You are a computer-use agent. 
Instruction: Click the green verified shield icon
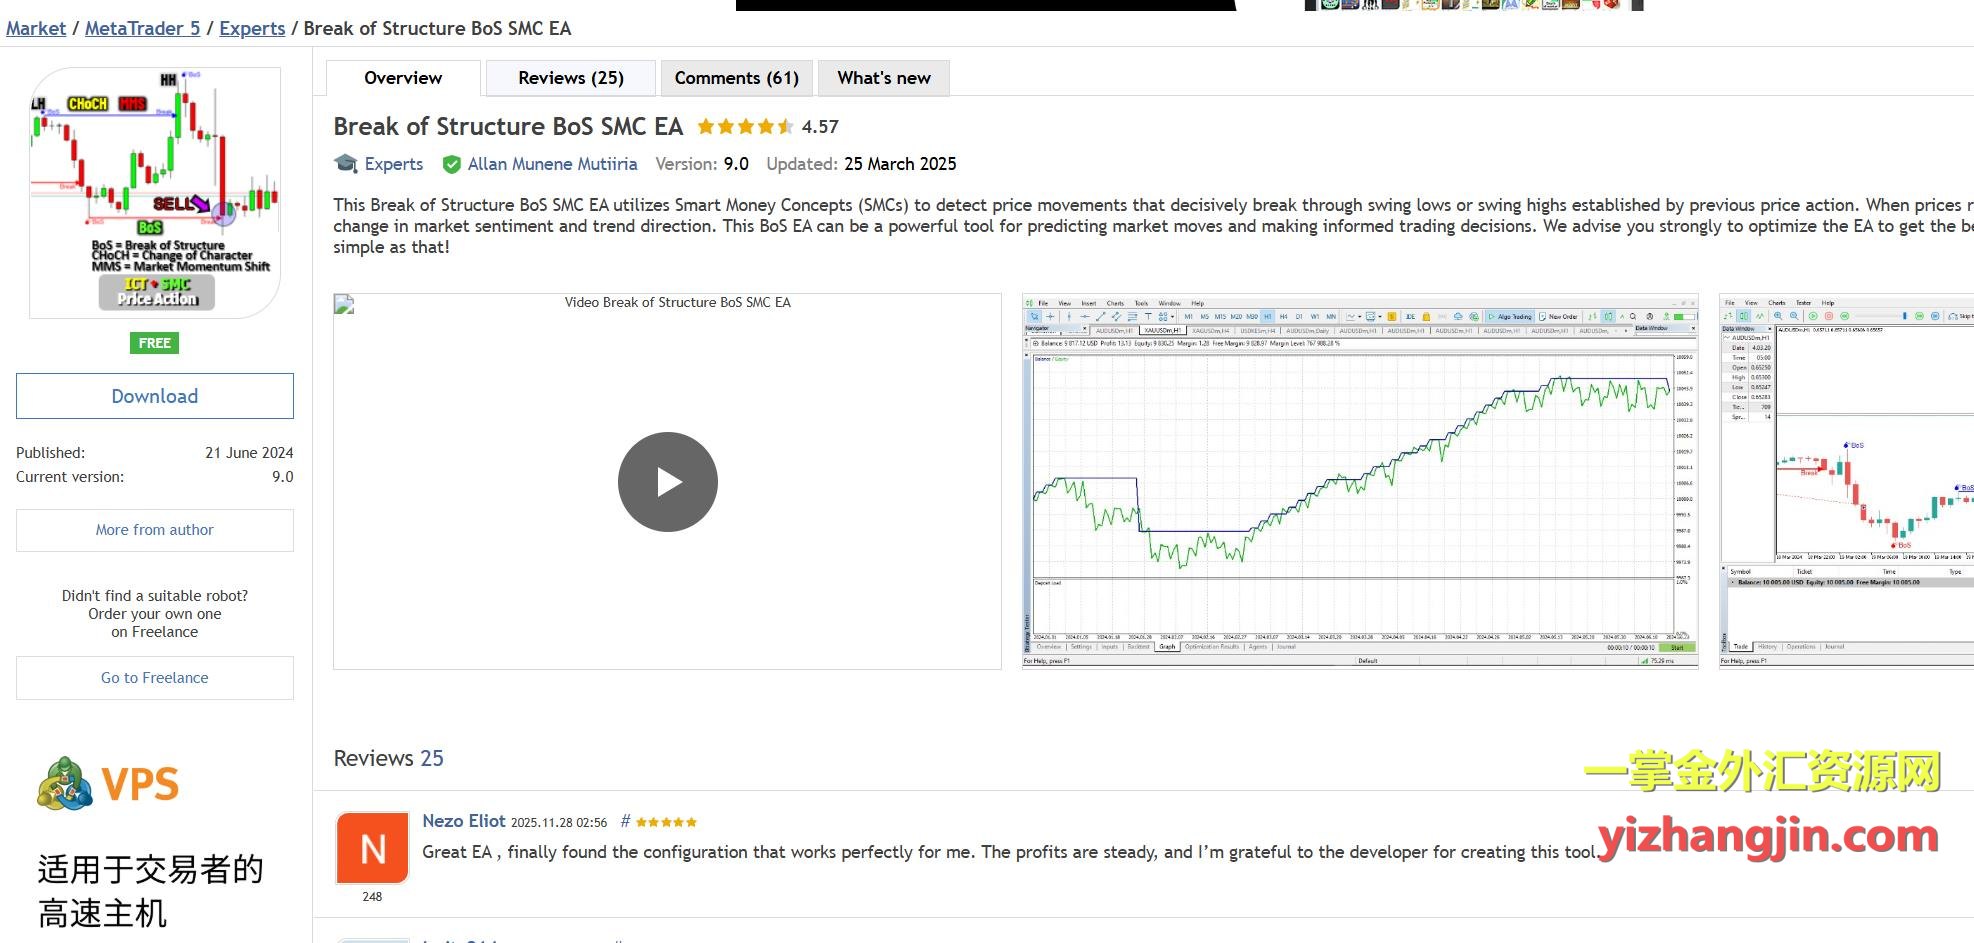click(x=452, y=164)
